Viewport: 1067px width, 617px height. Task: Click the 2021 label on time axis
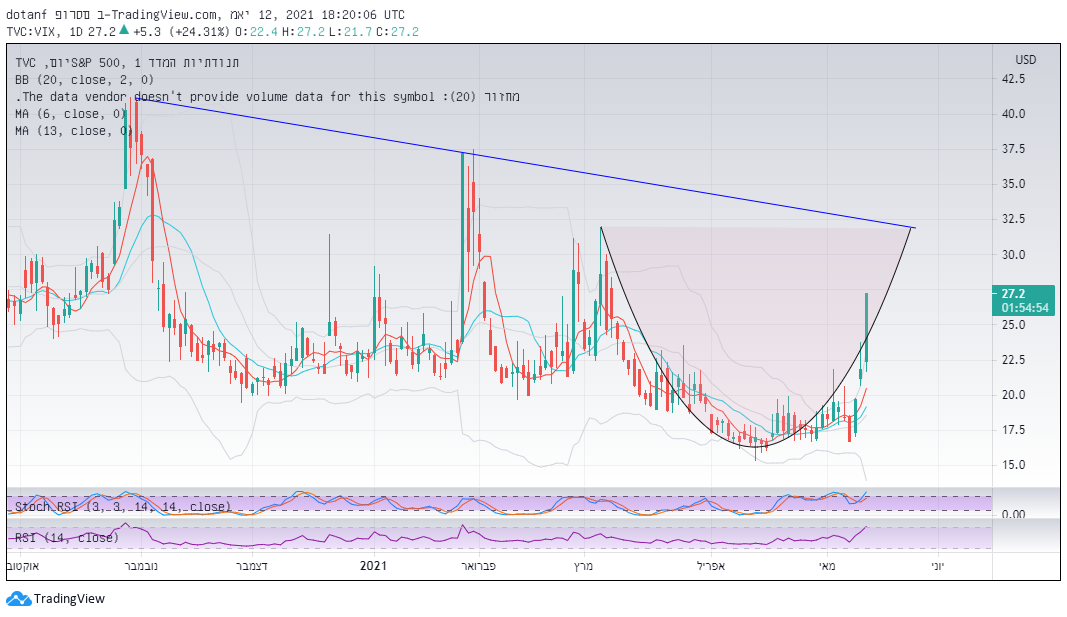coord(372,566)
